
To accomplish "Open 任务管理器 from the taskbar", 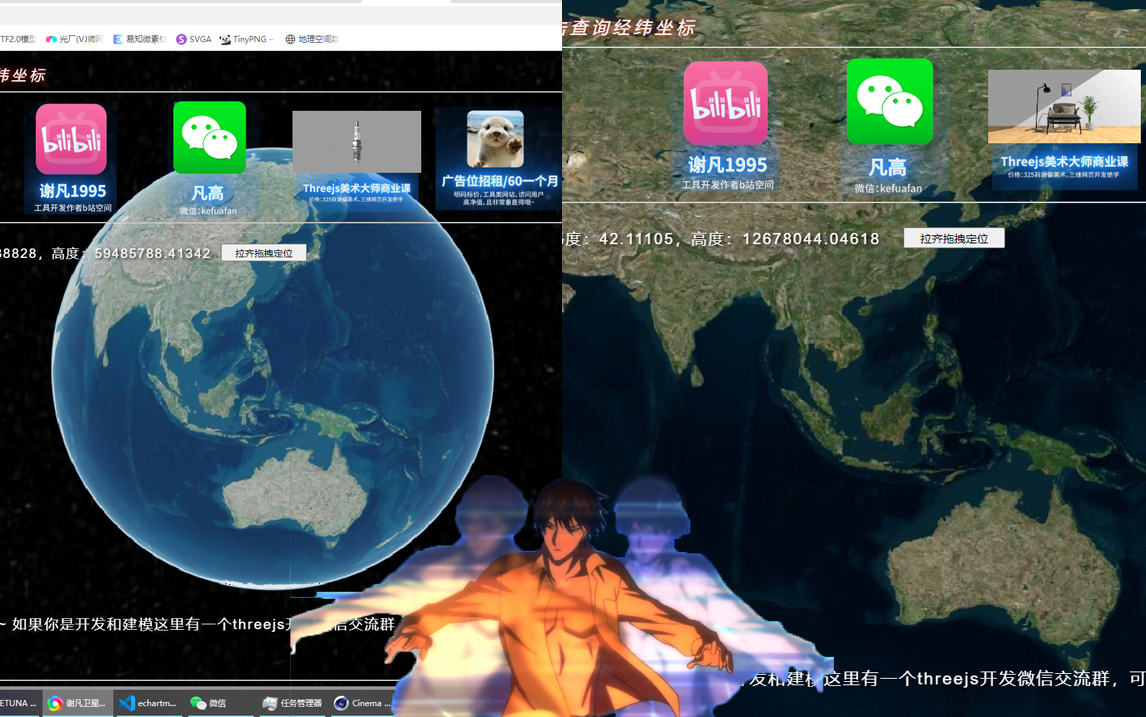I will (x=293, y=703).
